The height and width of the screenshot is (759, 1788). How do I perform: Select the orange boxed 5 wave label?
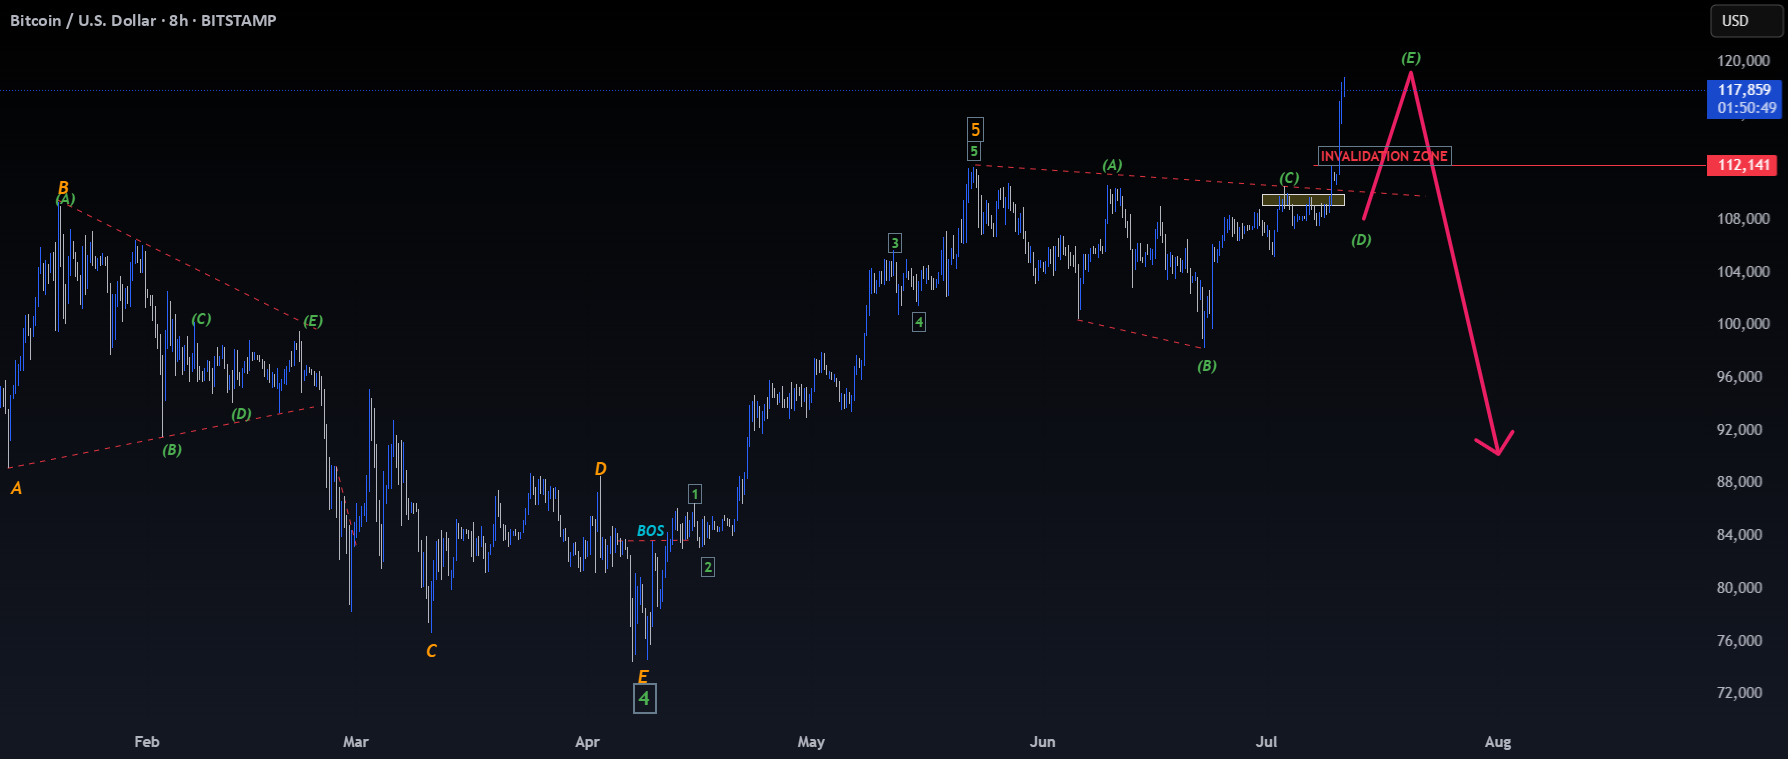coord(975,129)
